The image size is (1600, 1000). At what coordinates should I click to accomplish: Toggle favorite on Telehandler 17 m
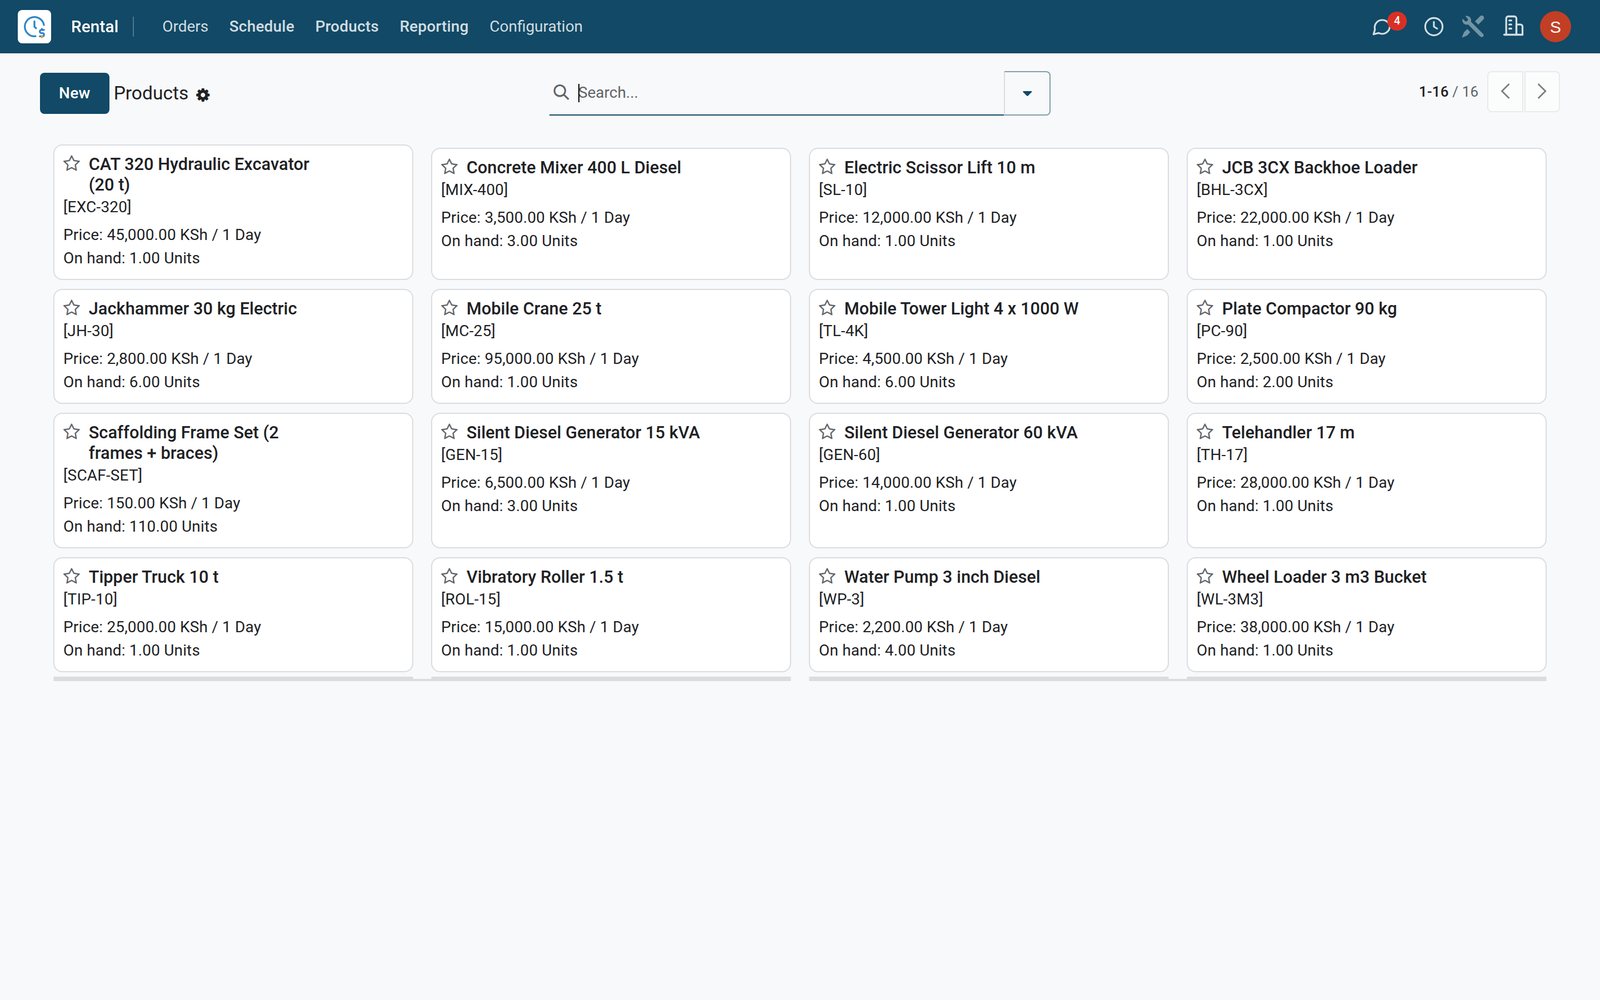[x=1205, y=432]
